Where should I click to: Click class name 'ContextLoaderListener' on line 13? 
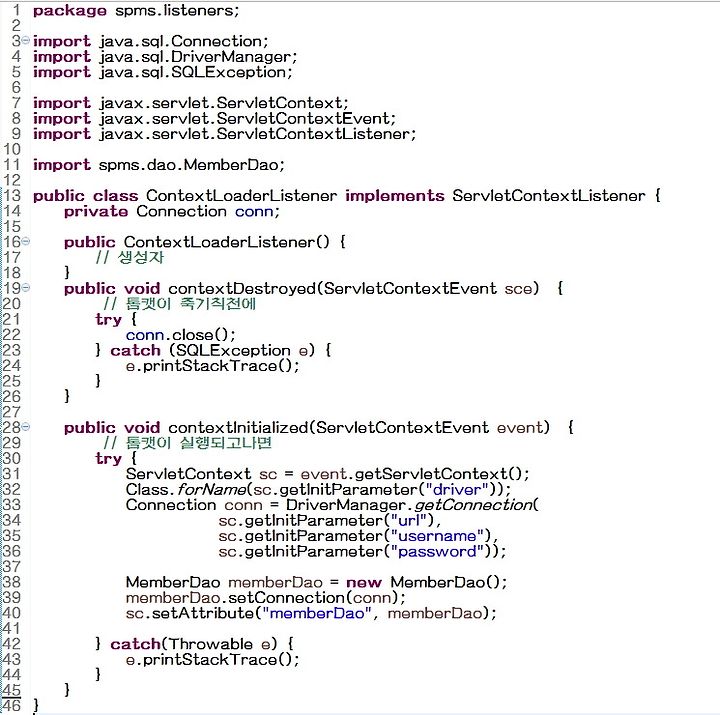(x=242, y=196)
